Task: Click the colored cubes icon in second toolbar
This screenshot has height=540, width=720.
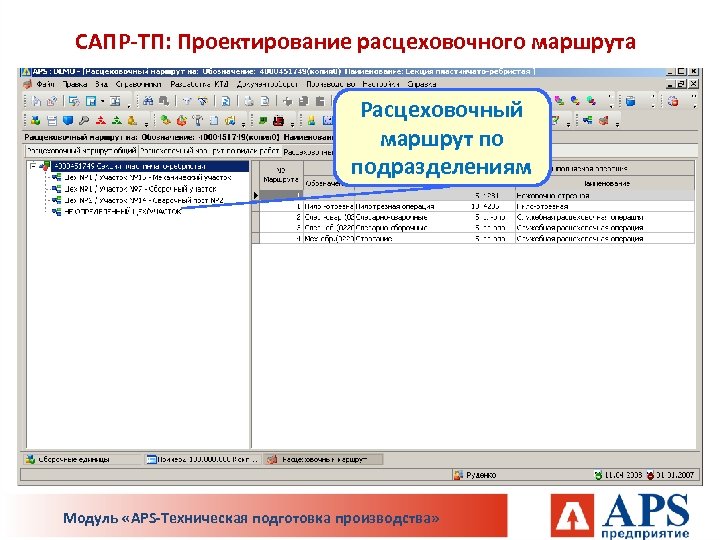Action: click(x=35, y=120)
